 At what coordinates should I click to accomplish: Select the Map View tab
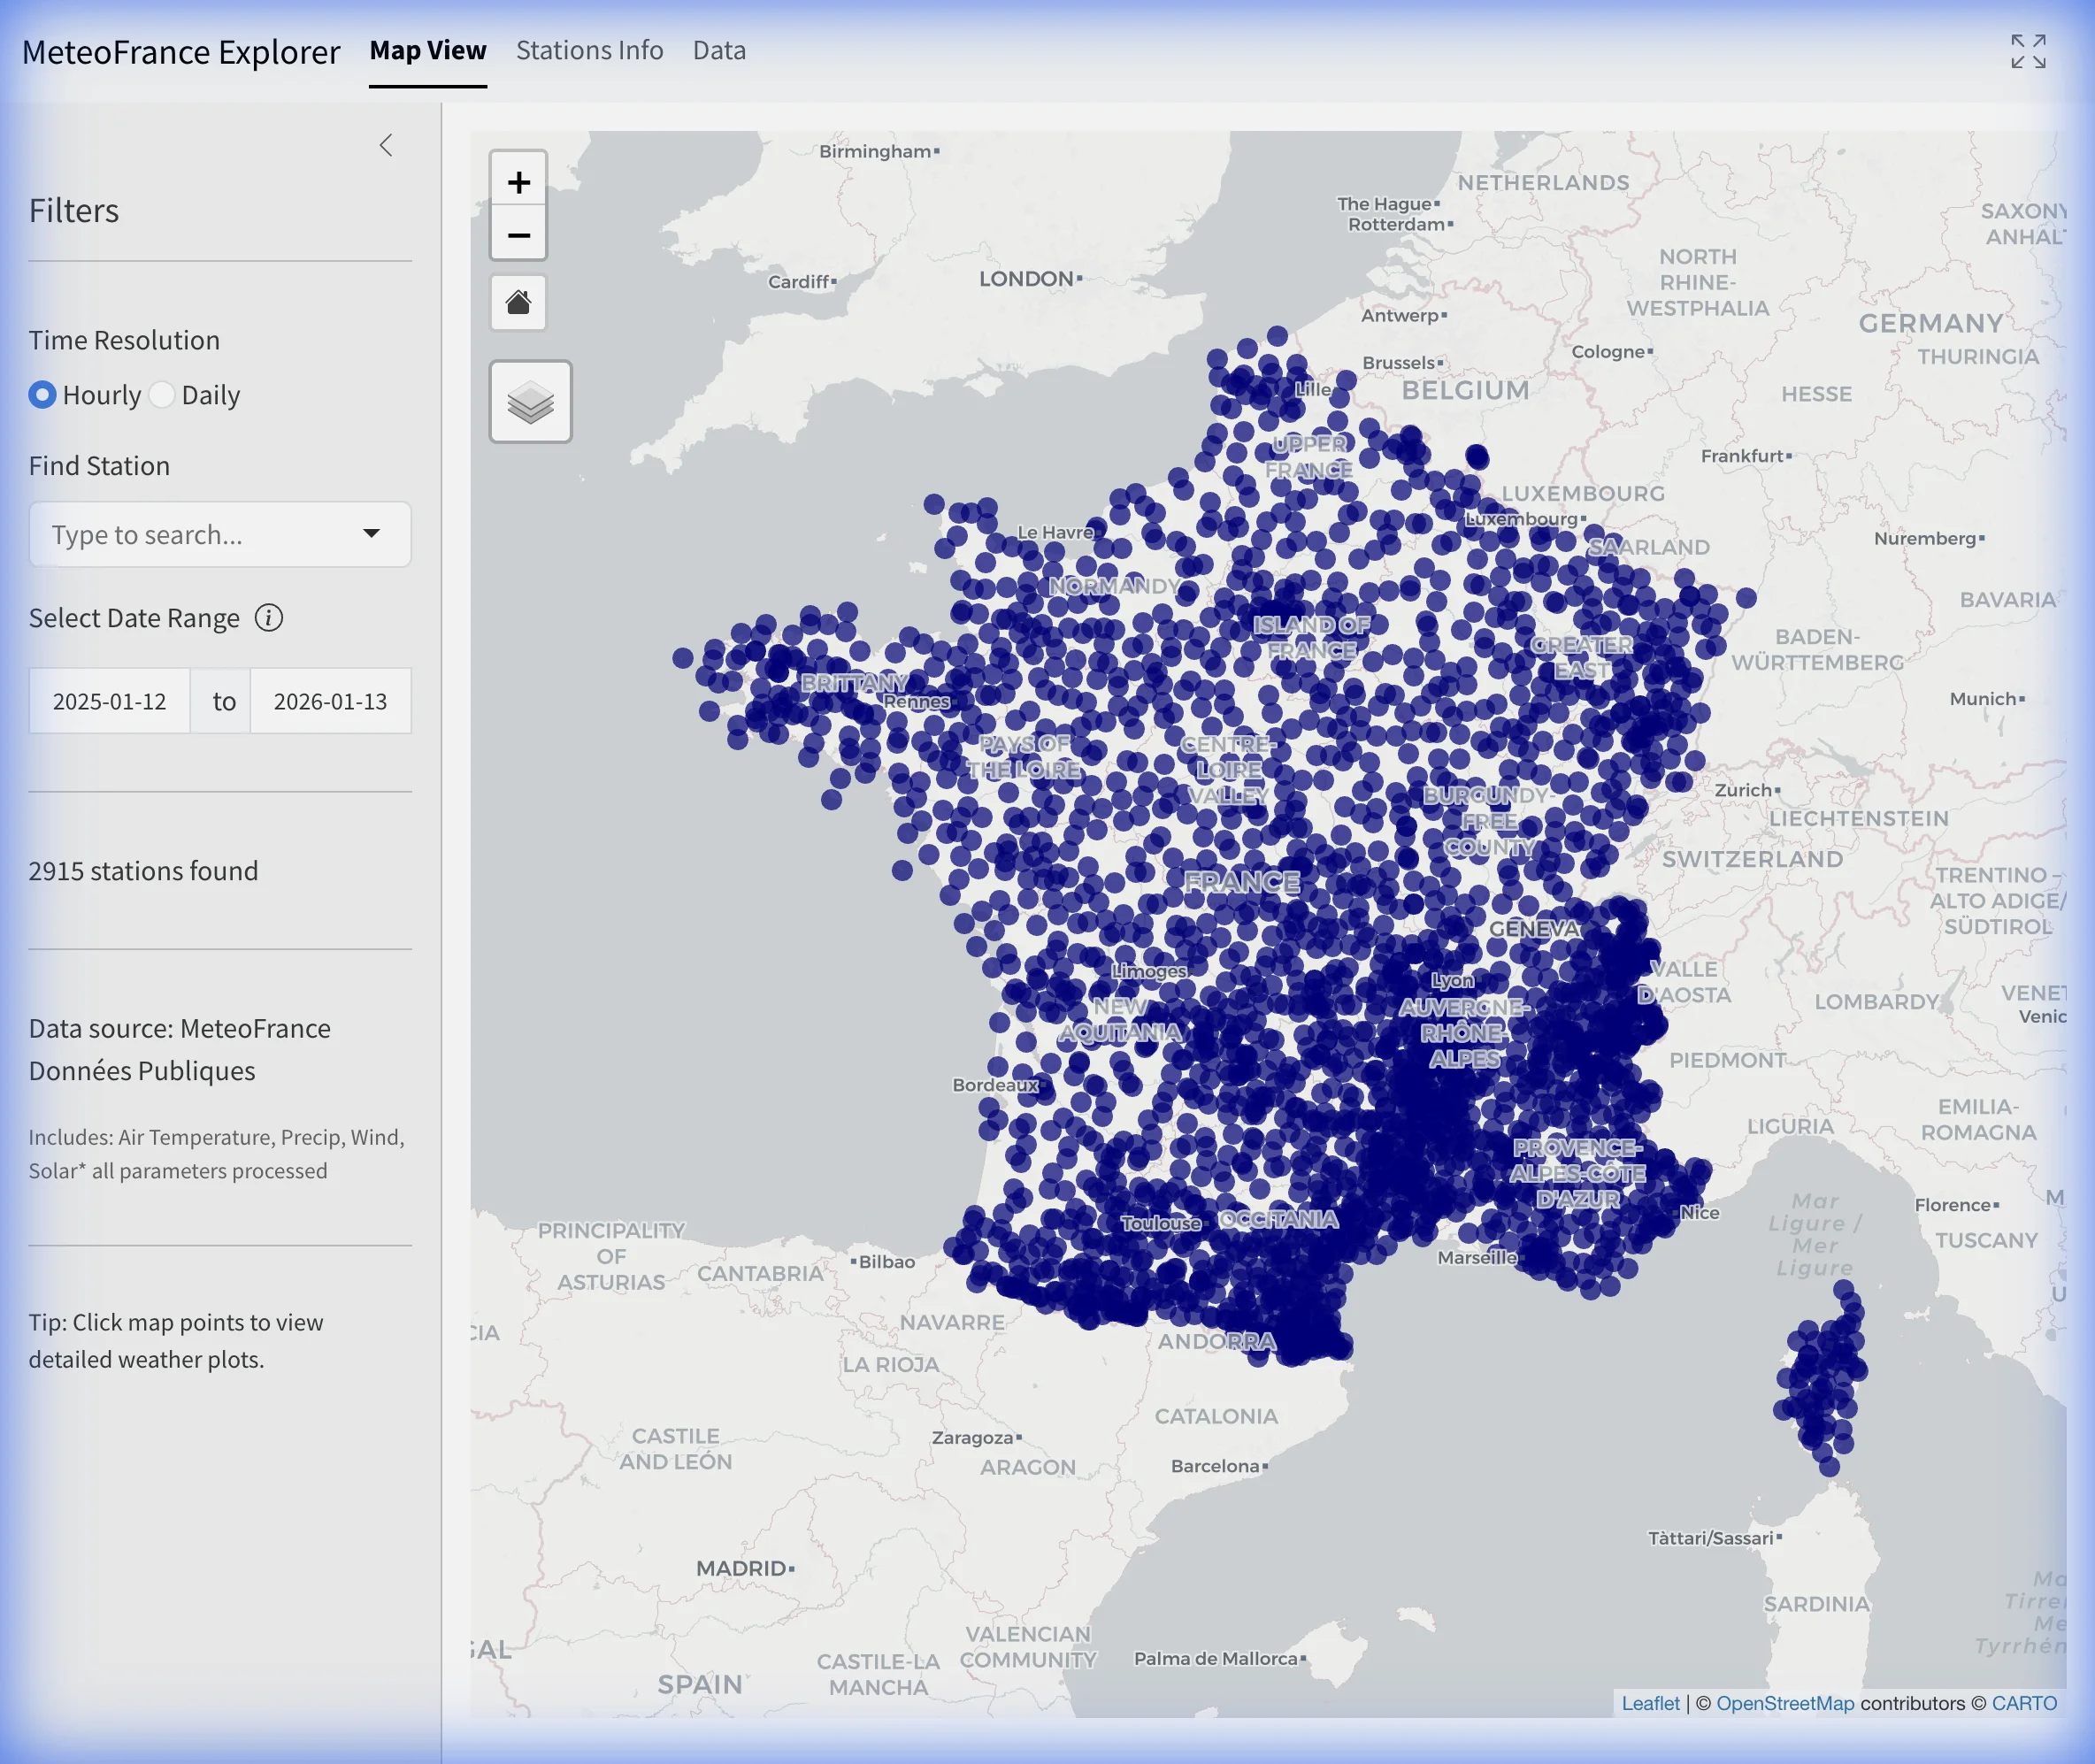(427, 50)
